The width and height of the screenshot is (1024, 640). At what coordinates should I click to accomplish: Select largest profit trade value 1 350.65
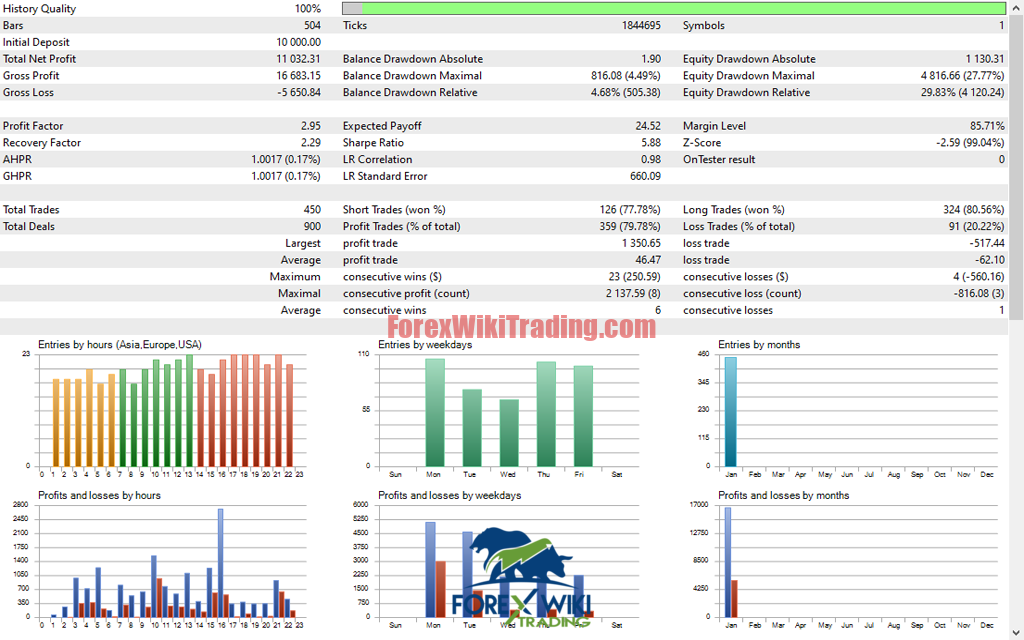click(x=641, y=244)
